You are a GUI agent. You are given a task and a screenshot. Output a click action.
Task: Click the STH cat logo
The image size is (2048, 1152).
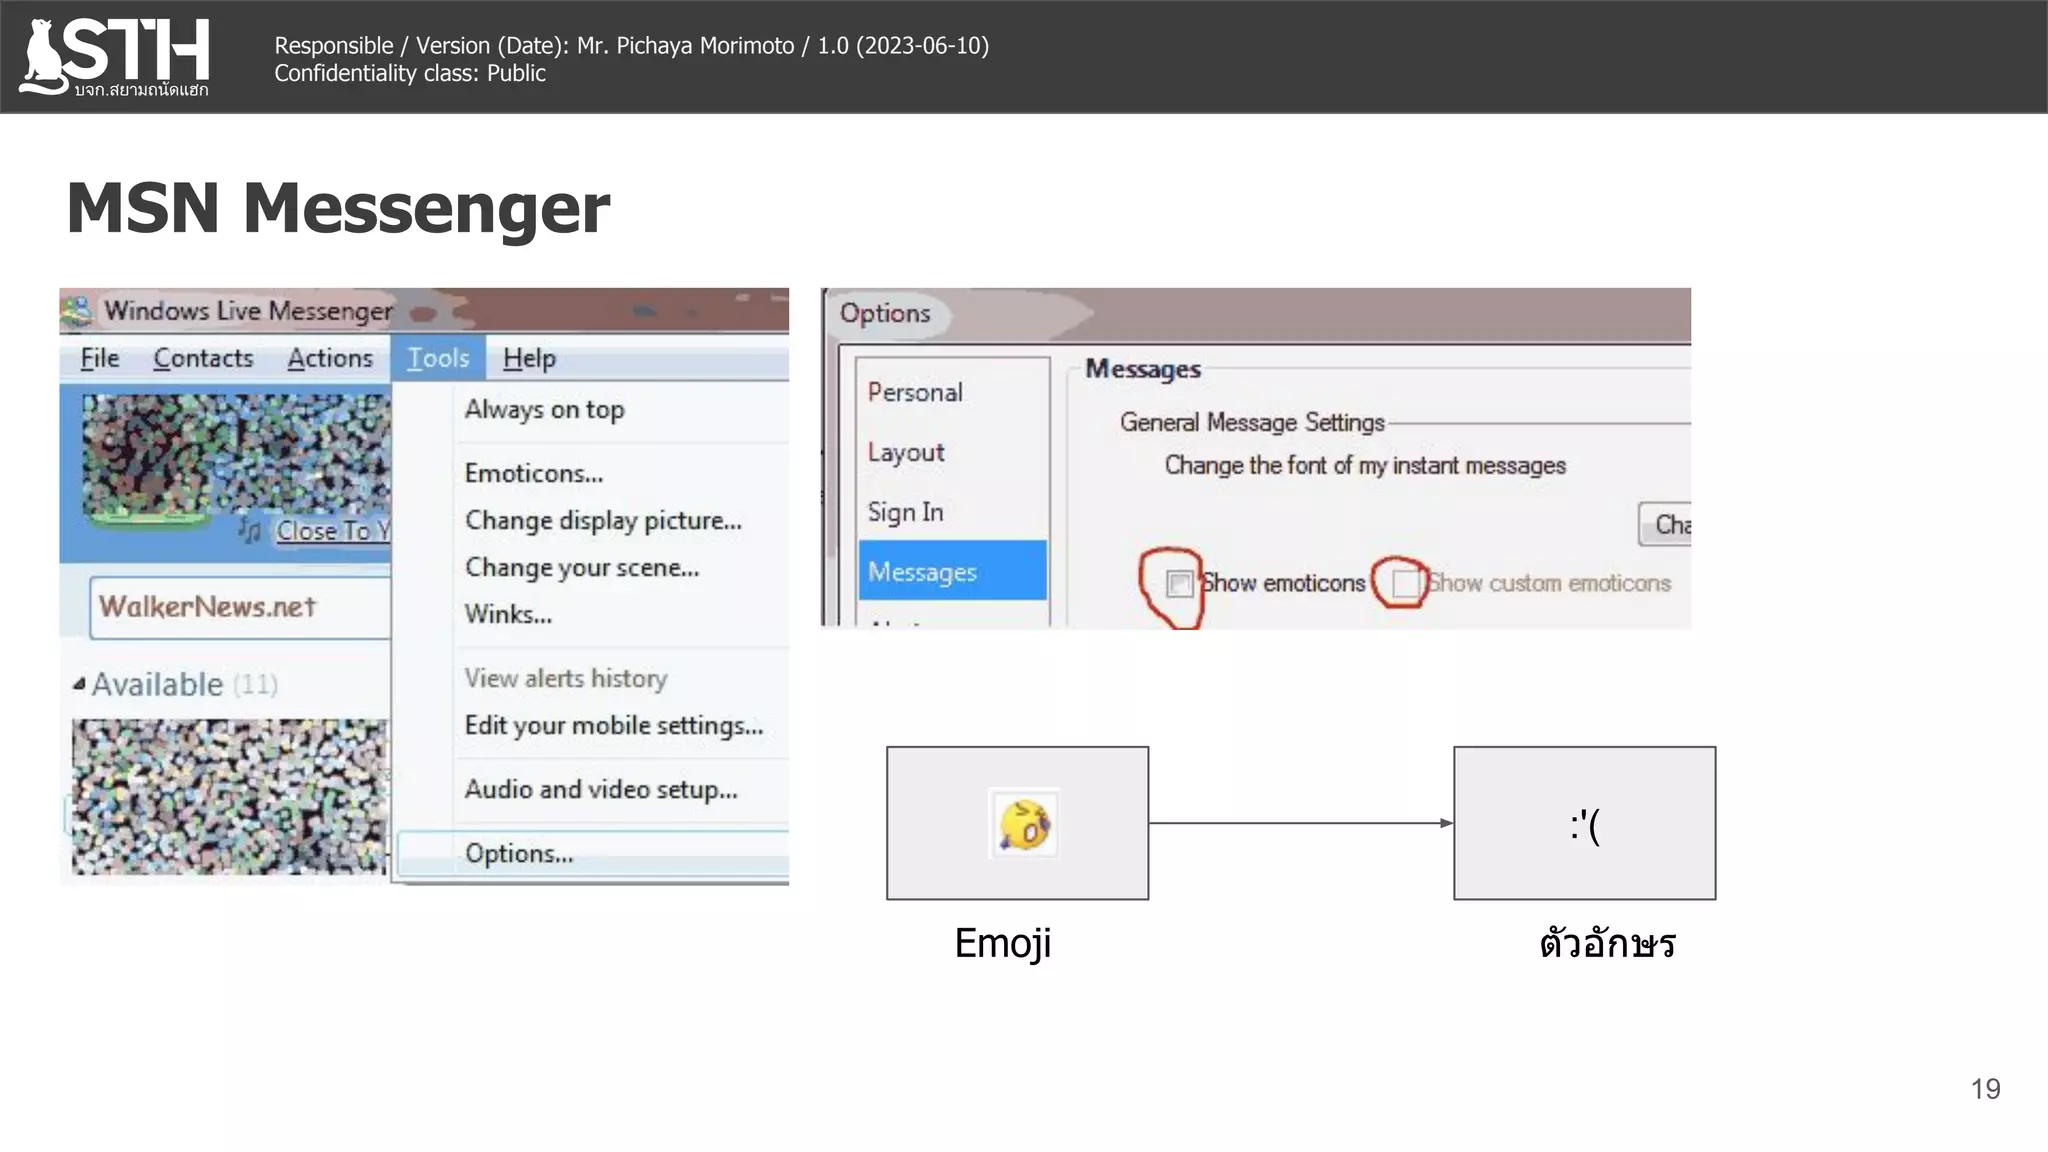115,57
